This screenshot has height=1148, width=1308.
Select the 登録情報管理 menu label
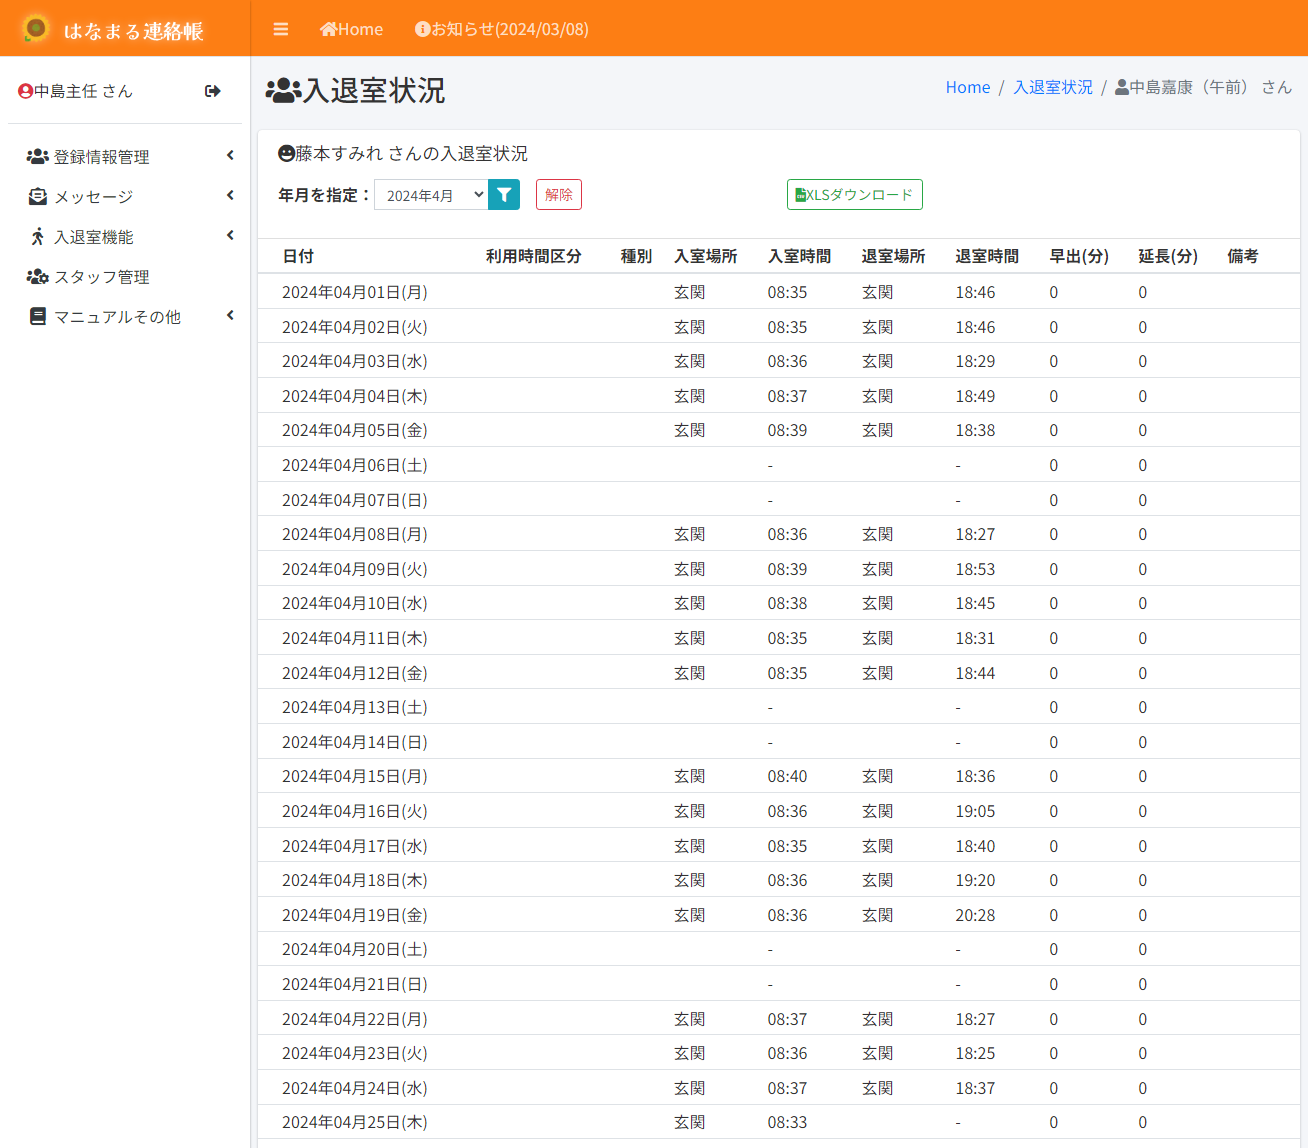click(102, 157)
